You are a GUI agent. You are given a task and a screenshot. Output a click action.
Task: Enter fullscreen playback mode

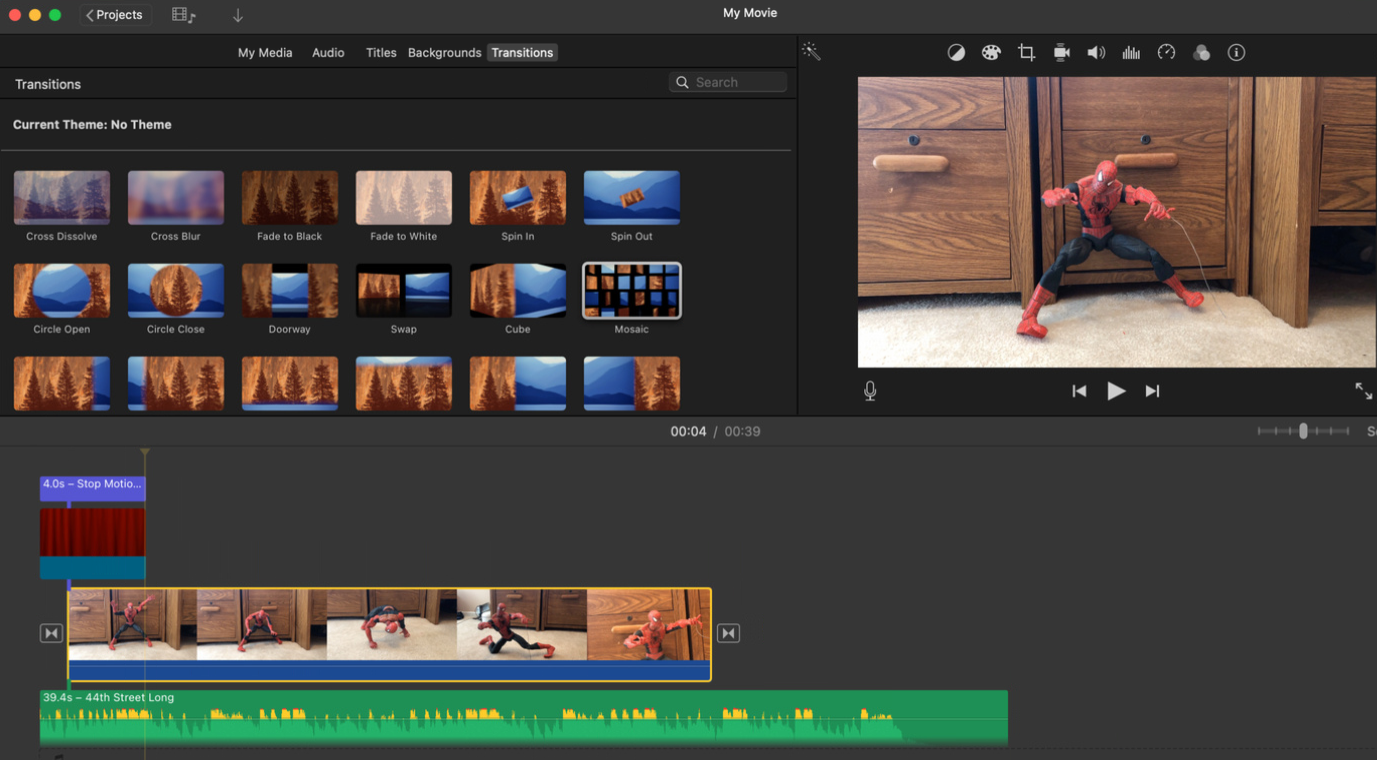point(1363,391)
